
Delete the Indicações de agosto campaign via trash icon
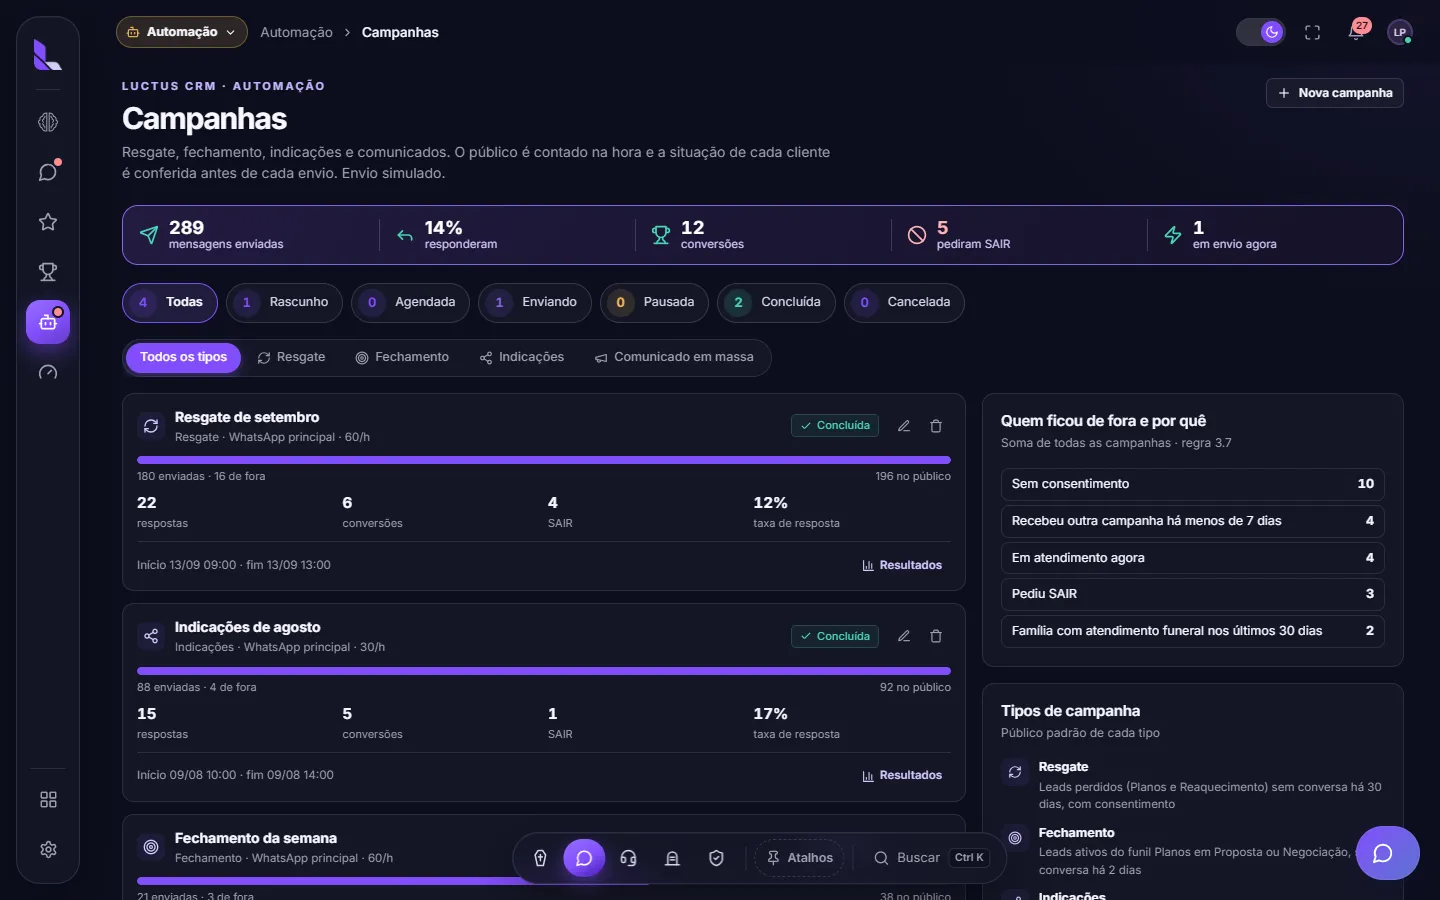click(936, 636)
